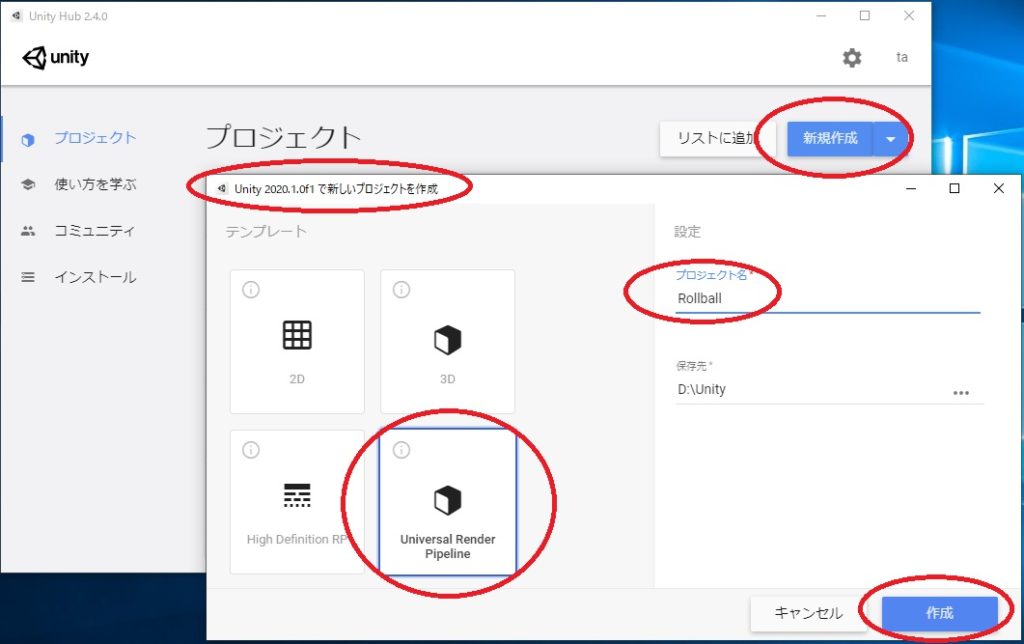Select the 3D template card
1024x644 pixels.
pos(447,341)
